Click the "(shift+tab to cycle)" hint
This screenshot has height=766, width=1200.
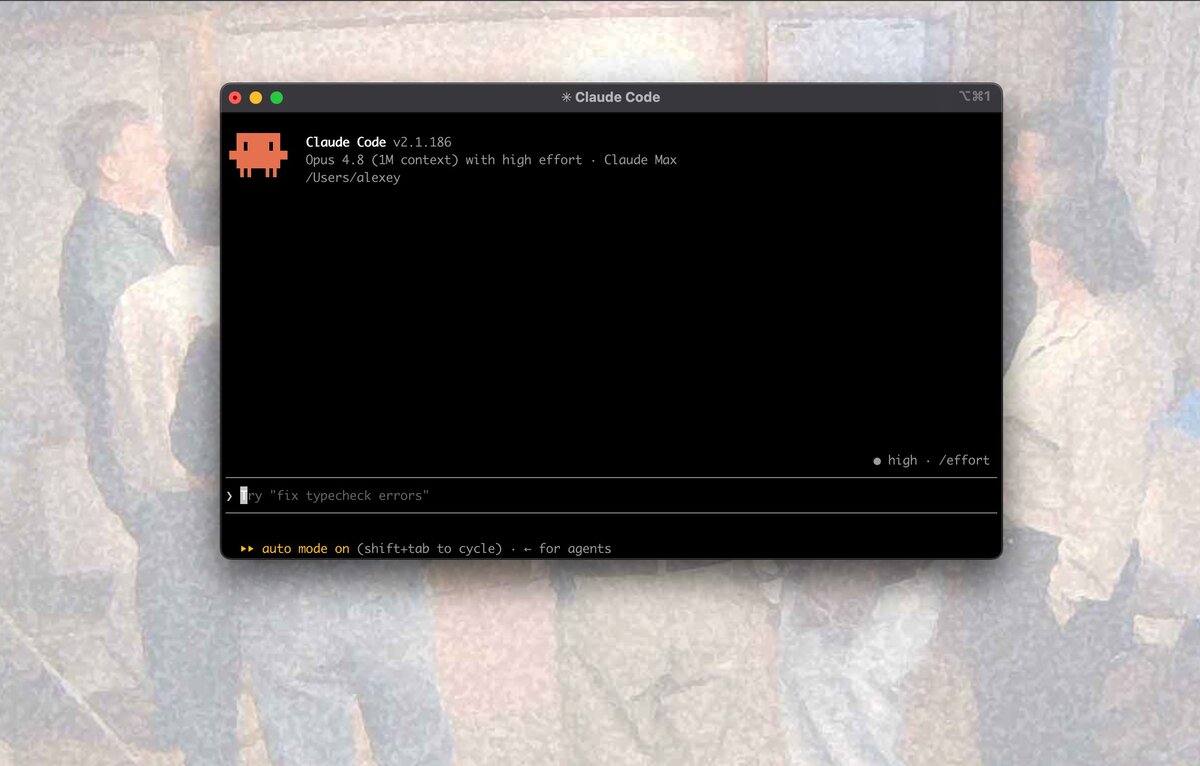tap(429, 549)
